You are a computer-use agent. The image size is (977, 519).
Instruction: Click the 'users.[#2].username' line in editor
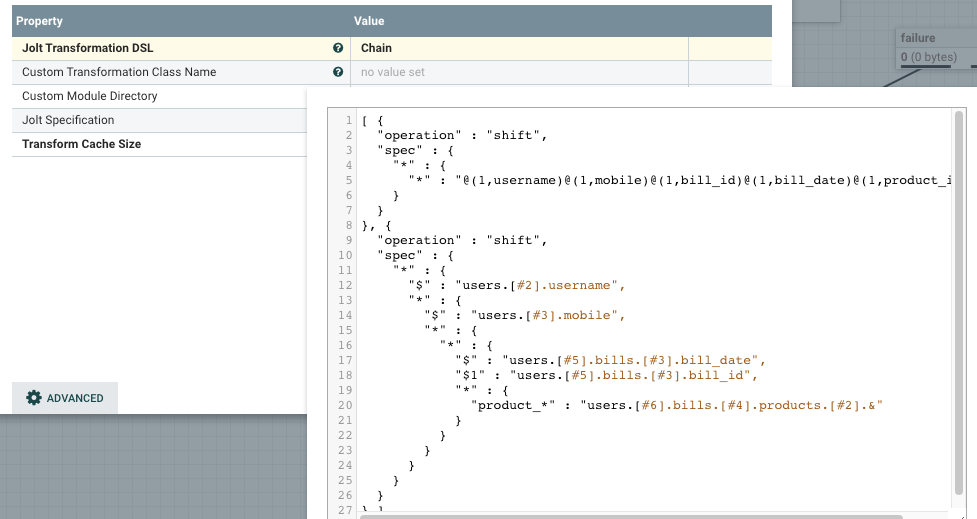click(x=517, y=285)
